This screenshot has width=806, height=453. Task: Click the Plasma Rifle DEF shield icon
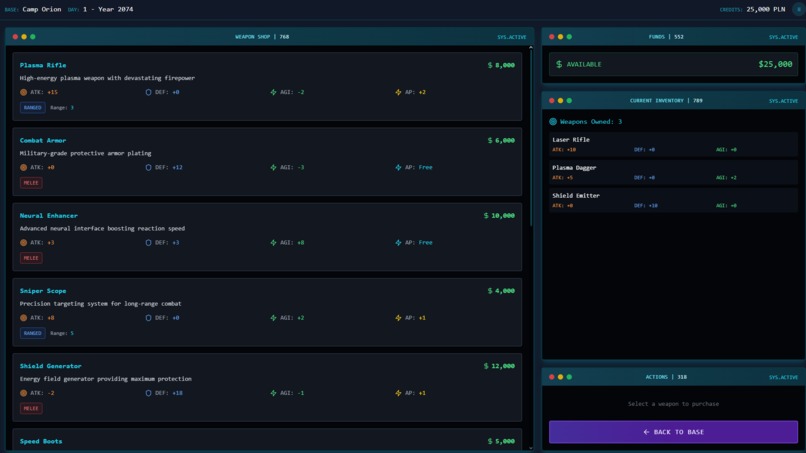pos(148,93)
